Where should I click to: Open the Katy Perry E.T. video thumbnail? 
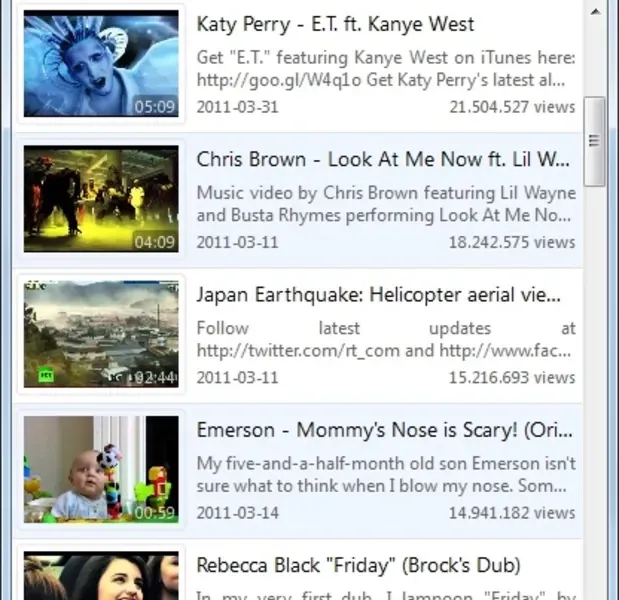tap(101, 64)
